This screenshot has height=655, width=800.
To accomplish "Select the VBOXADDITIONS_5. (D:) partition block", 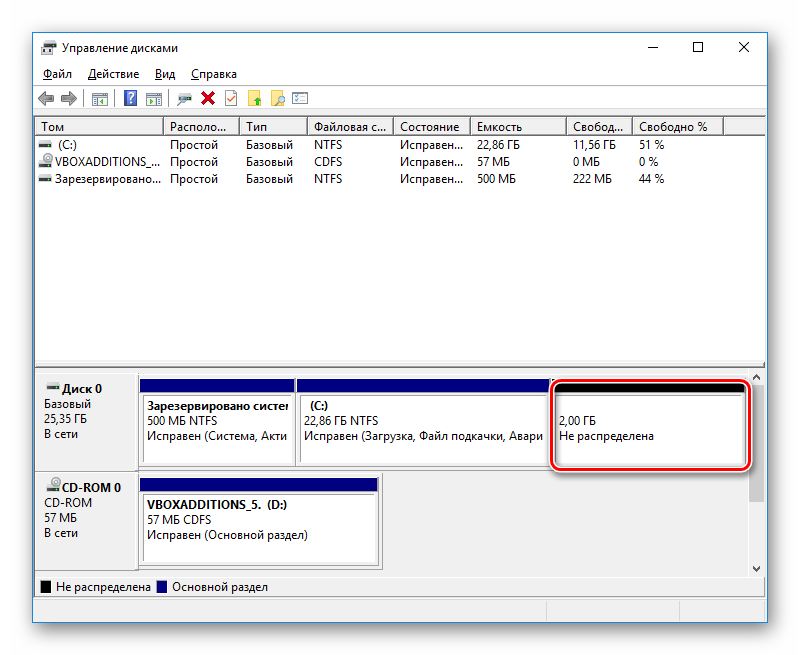I will 258,520.
